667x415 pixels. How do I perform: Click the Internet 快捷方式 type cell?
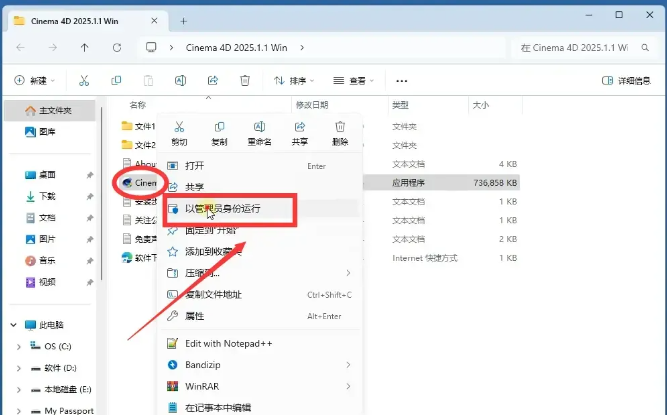(x=425, y=258)
